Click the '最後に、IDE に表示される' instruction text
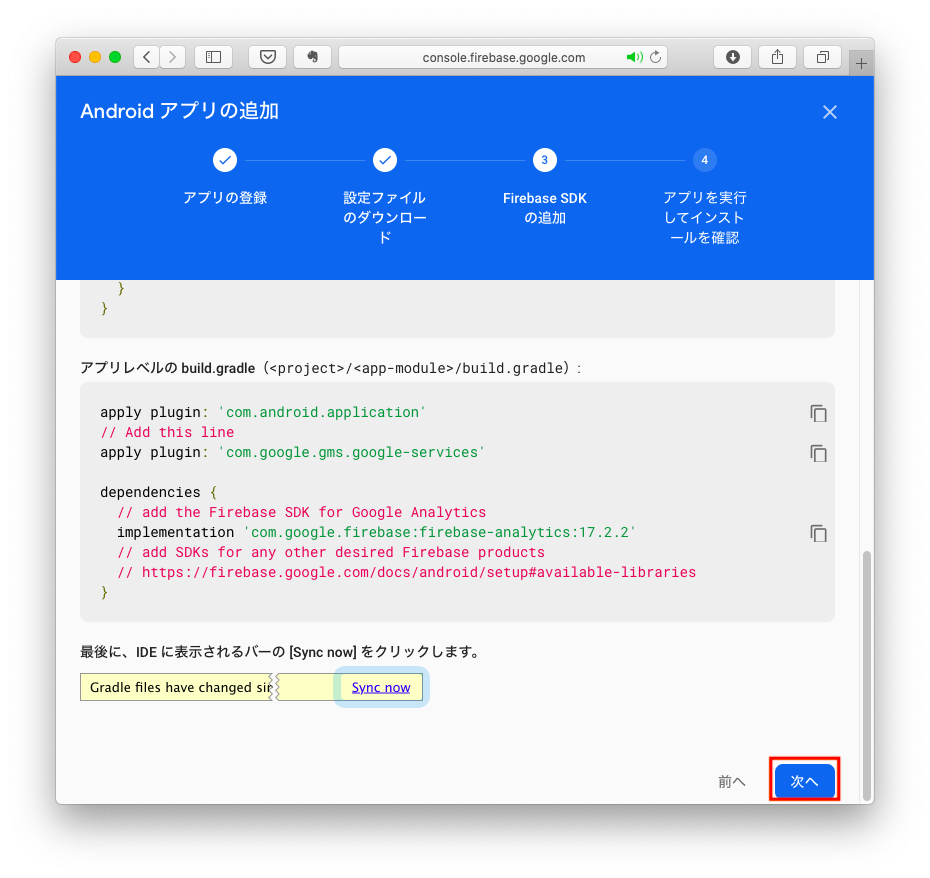 pyautogui.click(x=279, y=652)
